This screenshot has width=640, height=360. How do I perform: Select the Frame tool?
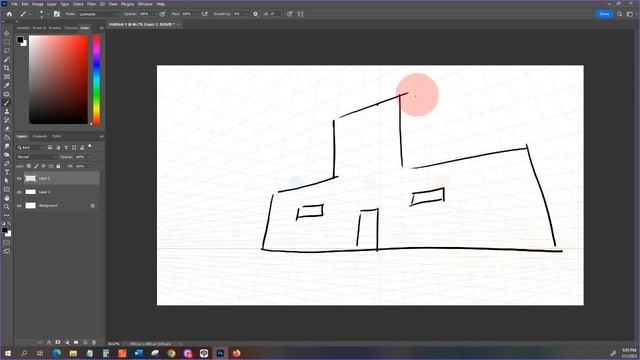pos(7,77)
